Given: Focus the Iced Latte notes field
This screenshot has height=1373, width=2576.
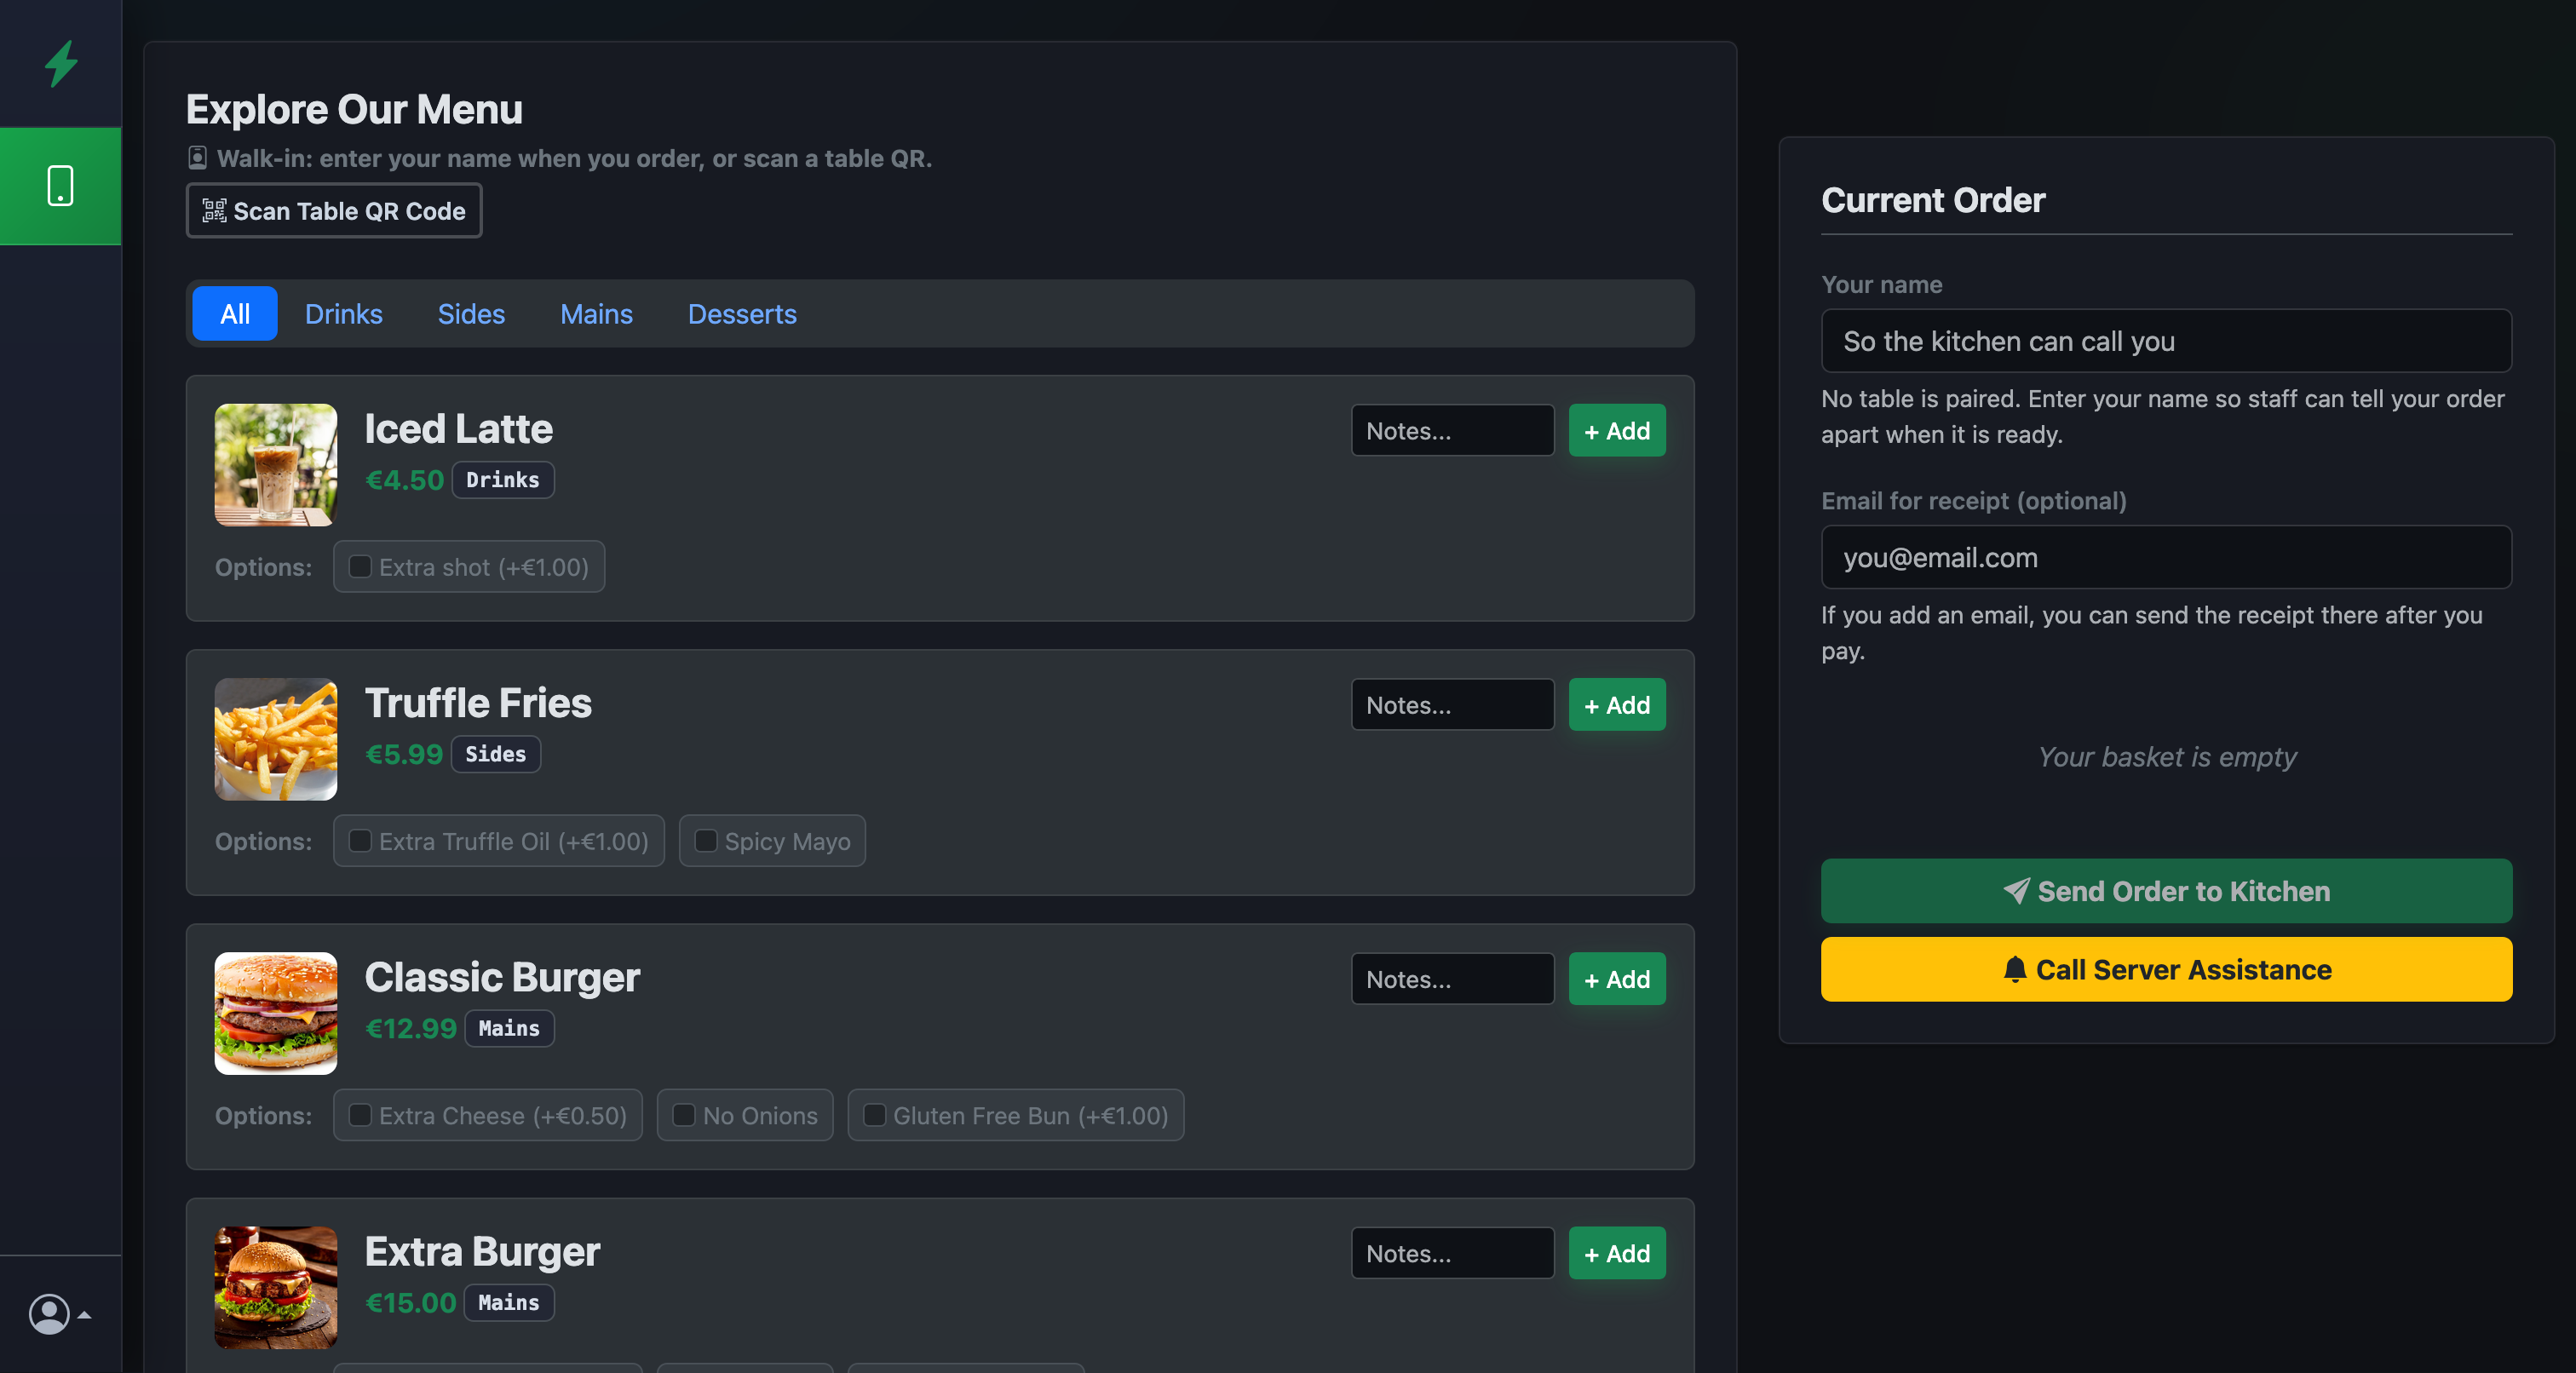Looking at the screenshot, I should point(1453,431).
